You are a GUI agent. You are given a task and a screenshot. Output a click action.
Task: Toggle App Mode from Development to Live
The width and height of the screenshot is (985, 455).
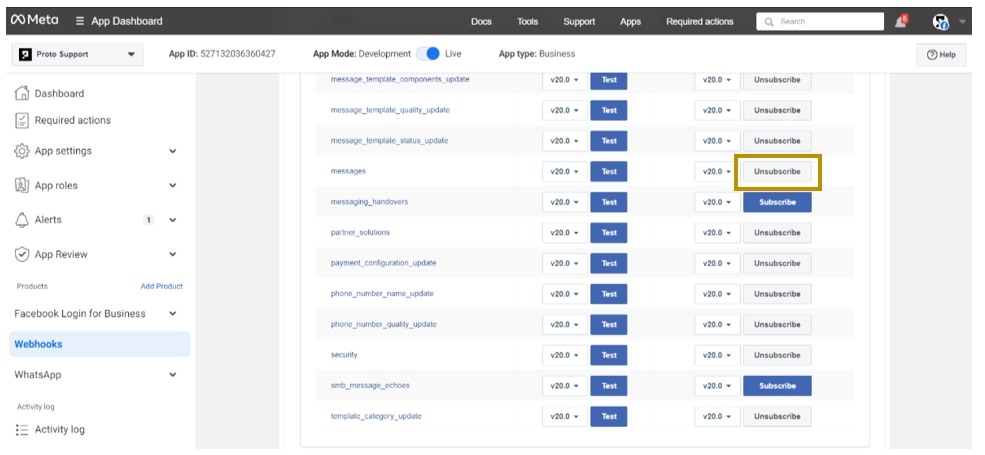coord(427,54)
